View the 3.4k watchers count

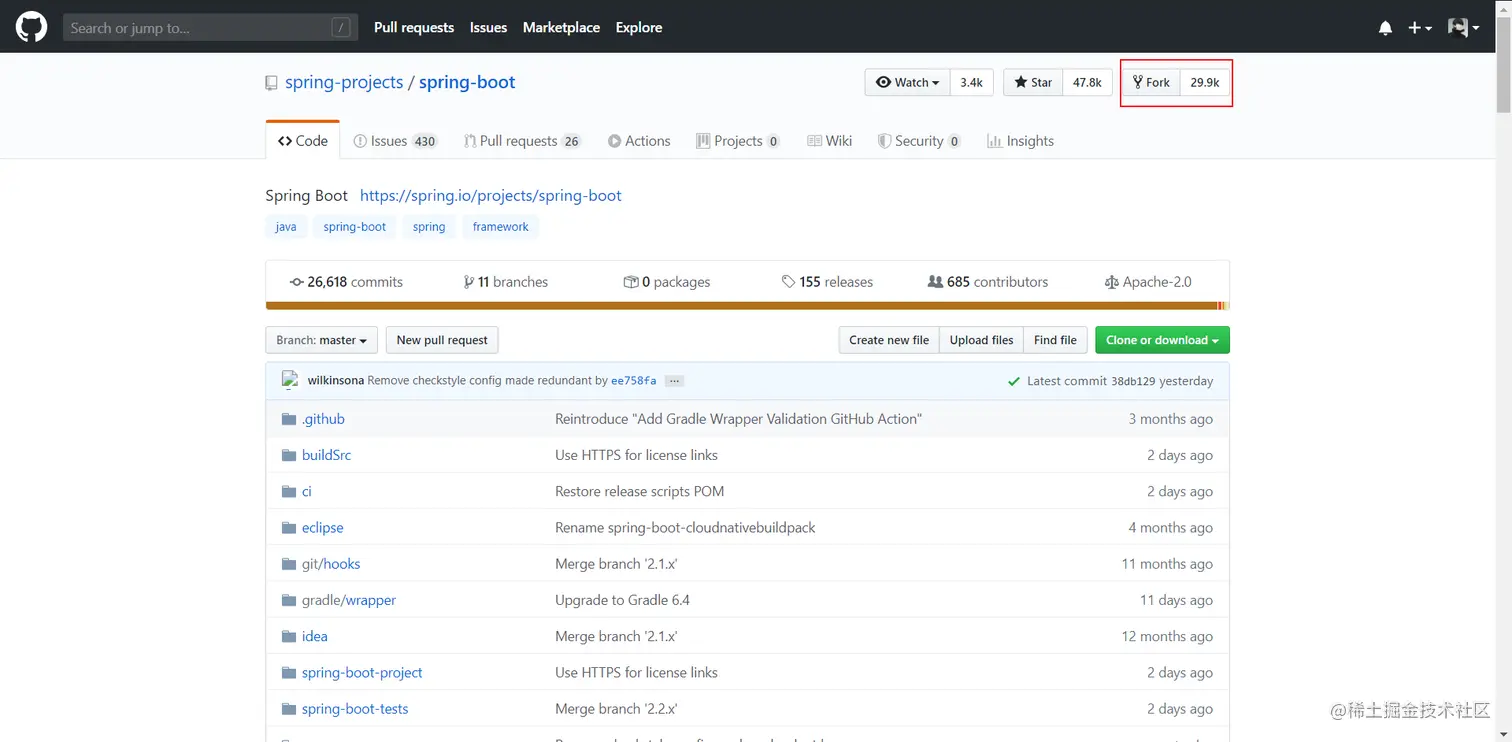click(x=971, y=82)
